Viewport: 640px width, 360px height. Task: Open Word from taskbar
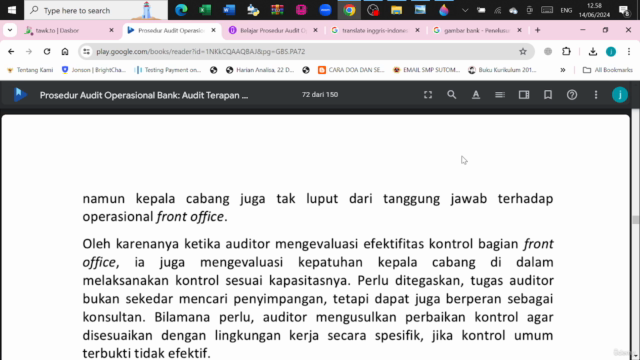click(229, 10)
